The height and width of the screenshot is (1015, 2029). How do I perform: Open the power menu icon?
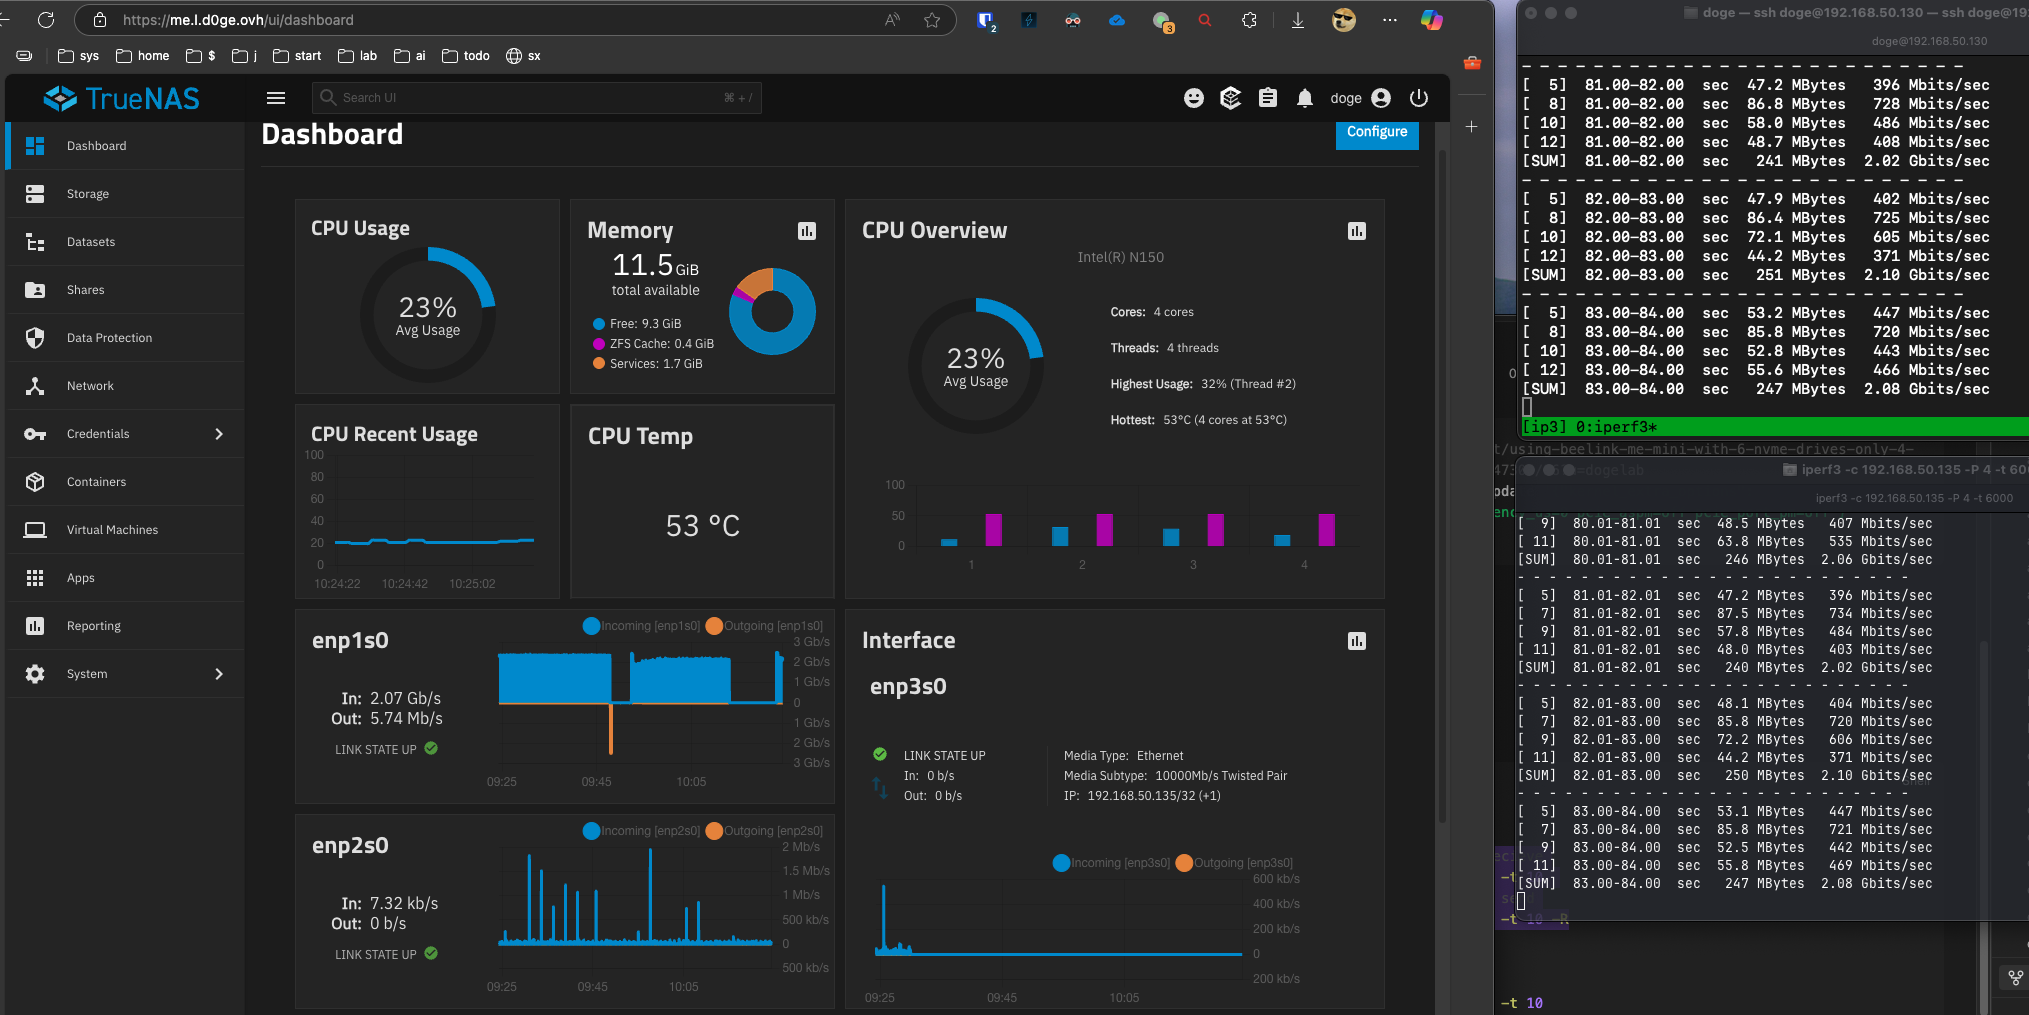1418,98
